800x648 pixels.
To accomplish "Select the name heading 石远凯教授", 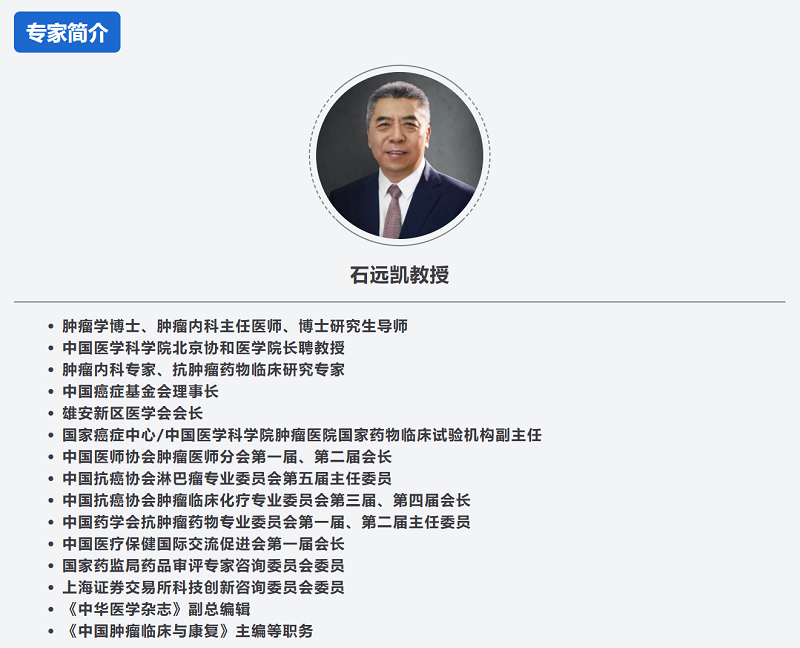I will pyautogui.click(x=399, y=275).
